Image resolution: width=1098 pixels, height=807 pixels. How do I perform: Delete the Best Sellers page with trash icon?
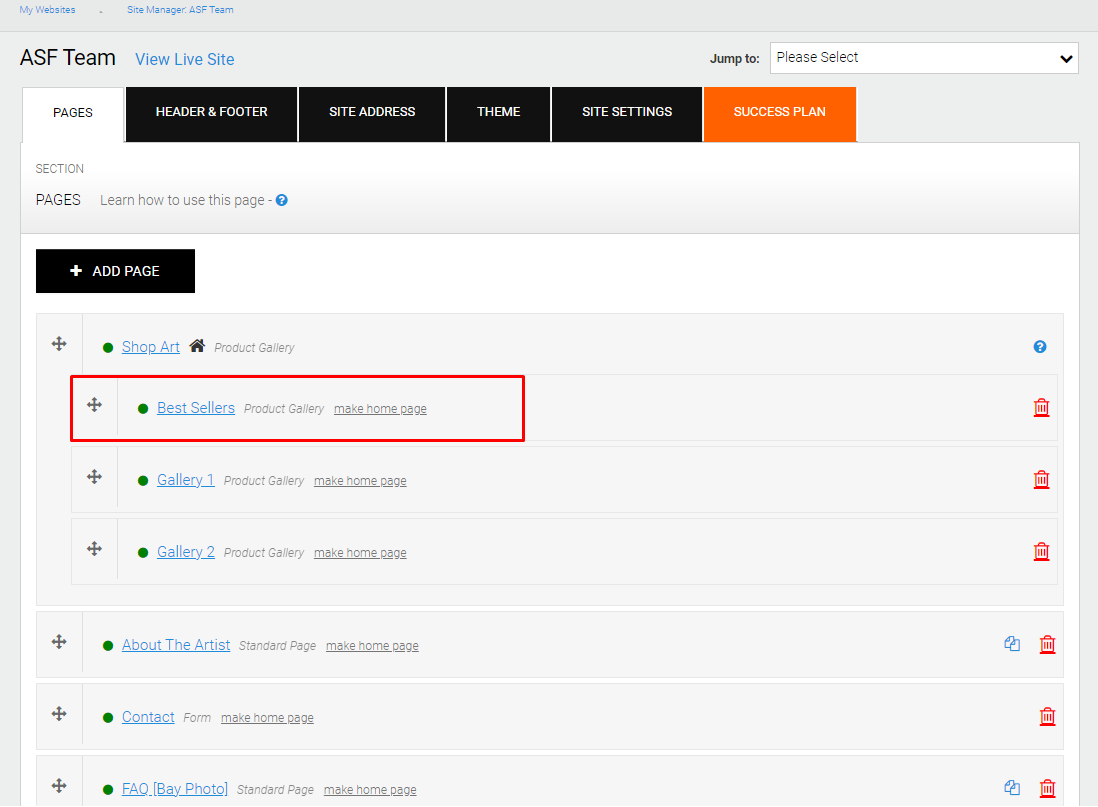(1041, 408)
